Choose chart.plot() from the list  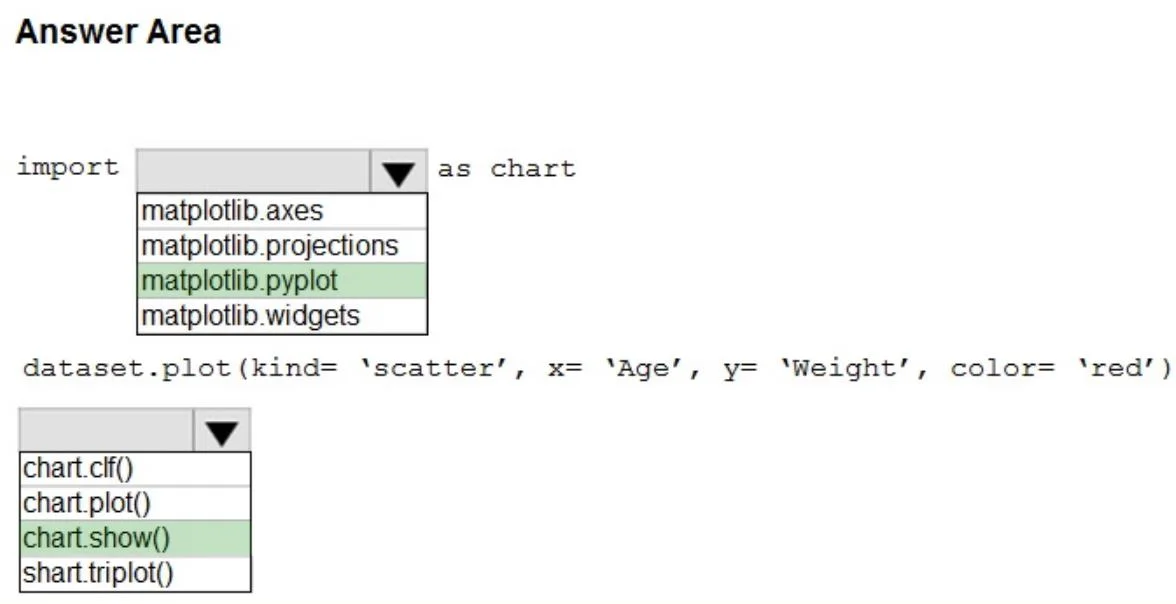[135, 503]
